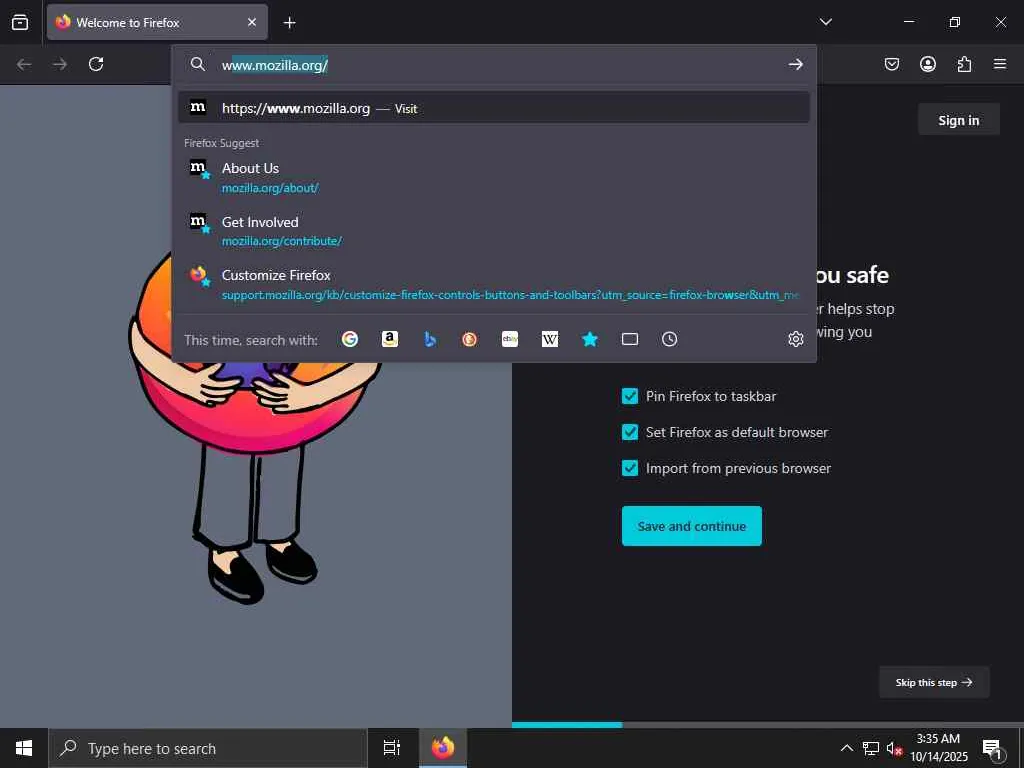Click the Type here to search box
1024x768 pixels.
click(208, 748)
